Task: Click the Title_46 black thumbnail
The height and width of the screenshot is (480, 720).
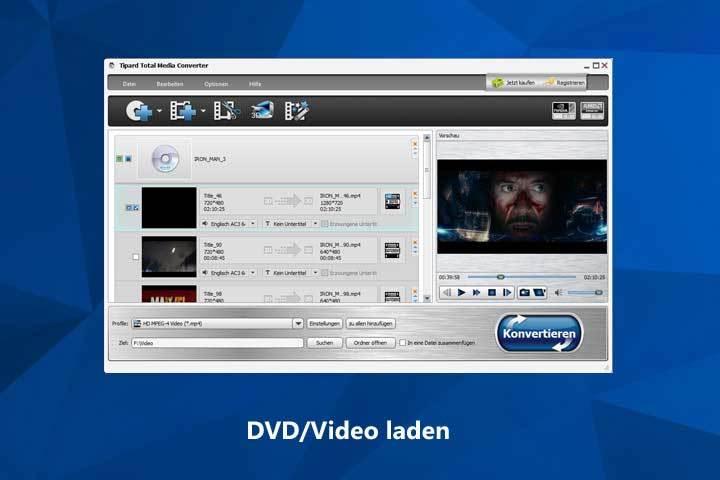Action: [x=169, y=207]
